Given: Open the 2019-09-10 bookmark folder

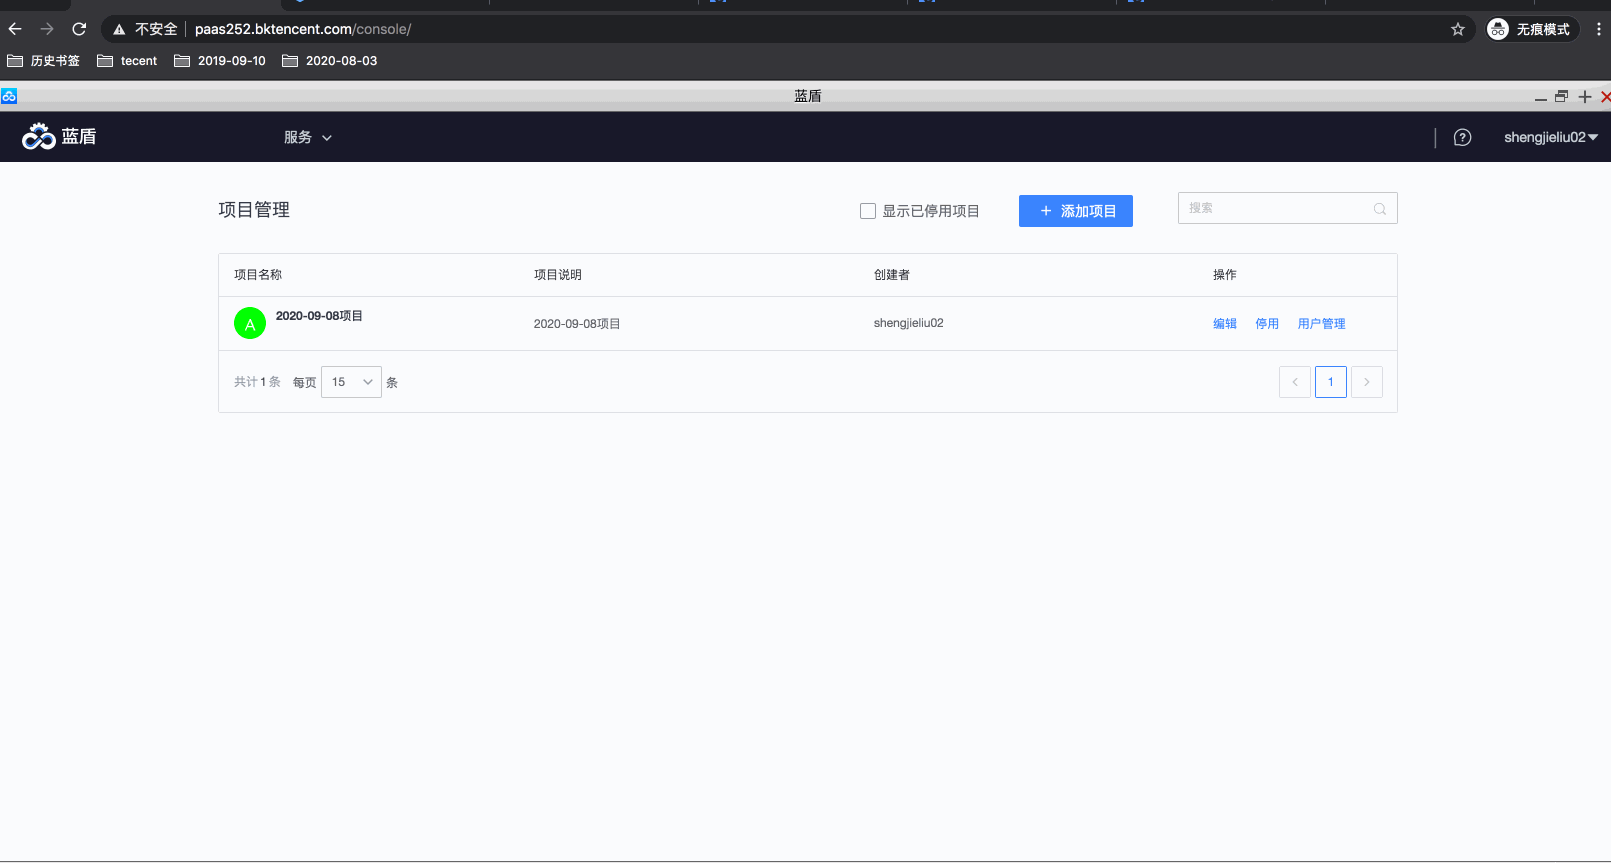Looking at the screenshot, I should tap(220, 61).
